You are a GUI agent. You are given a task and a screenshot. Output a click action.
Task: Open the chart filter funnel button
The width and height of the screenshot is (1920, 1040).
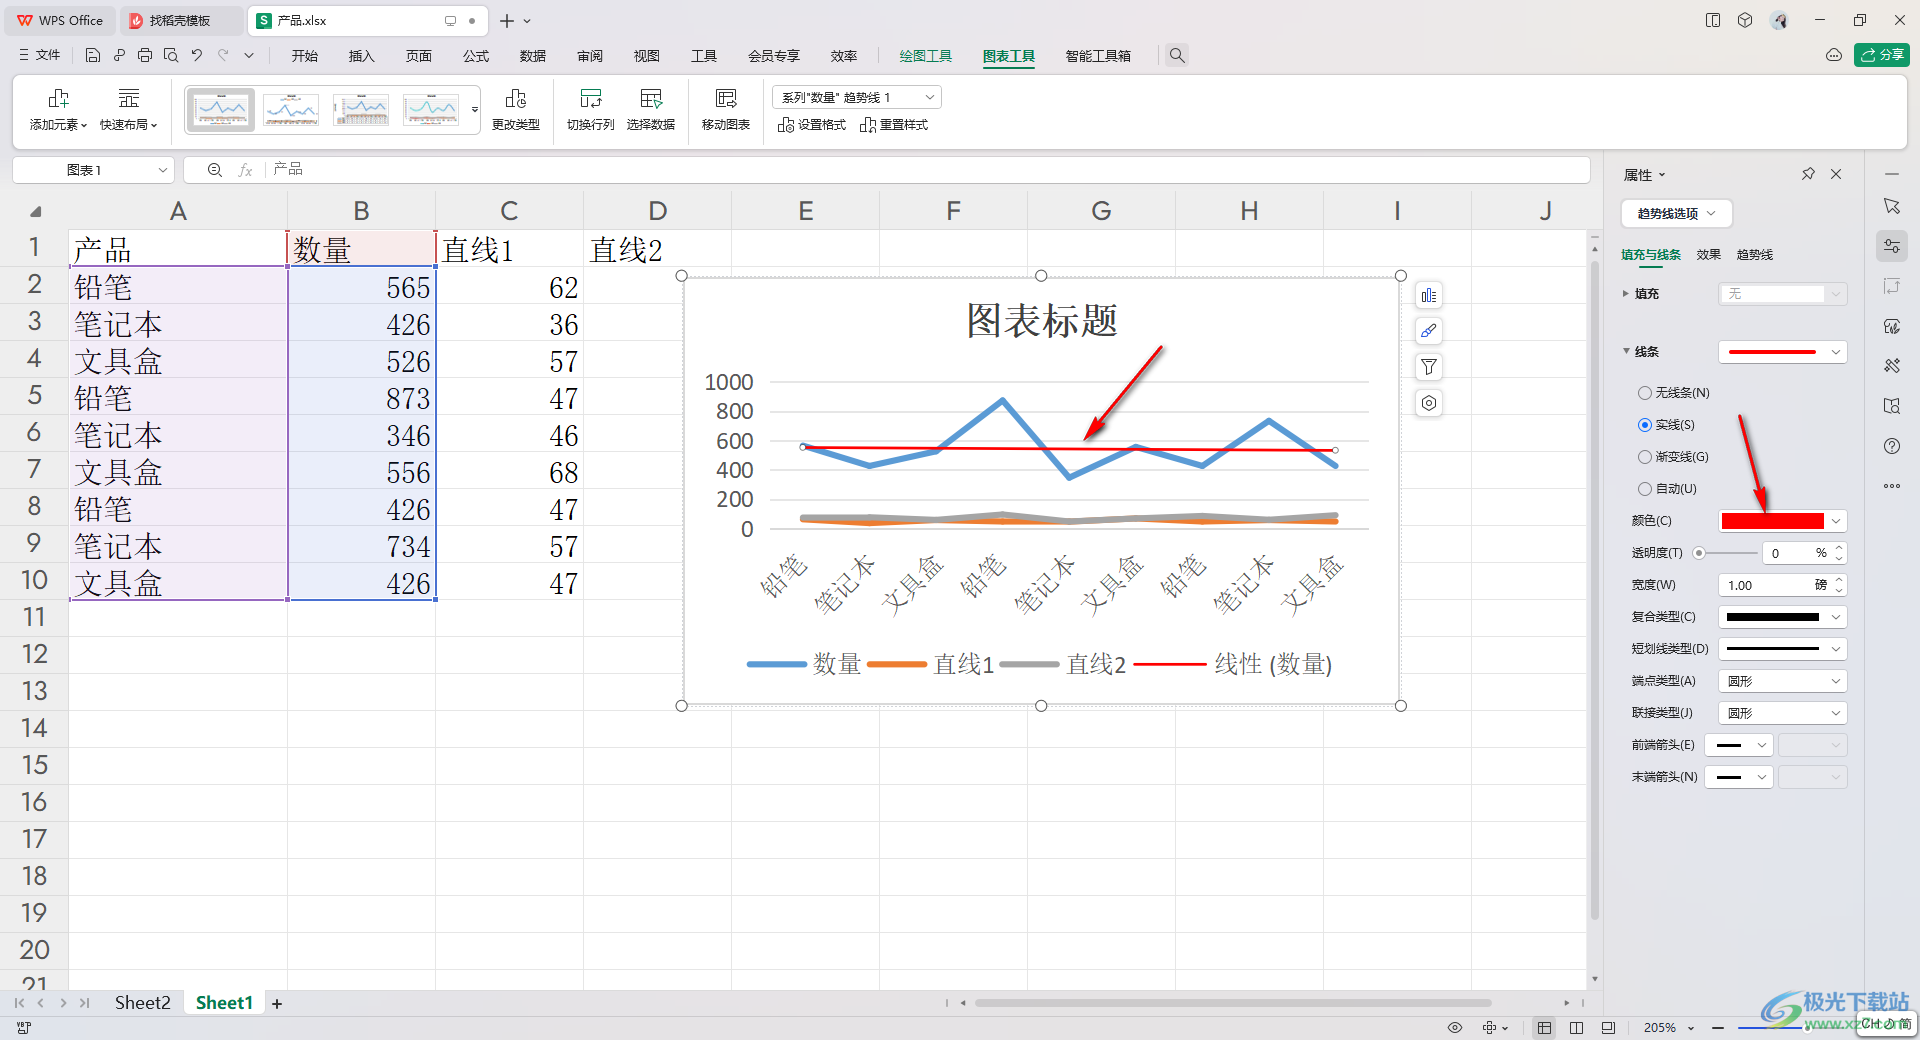[x=1429, y=367]
